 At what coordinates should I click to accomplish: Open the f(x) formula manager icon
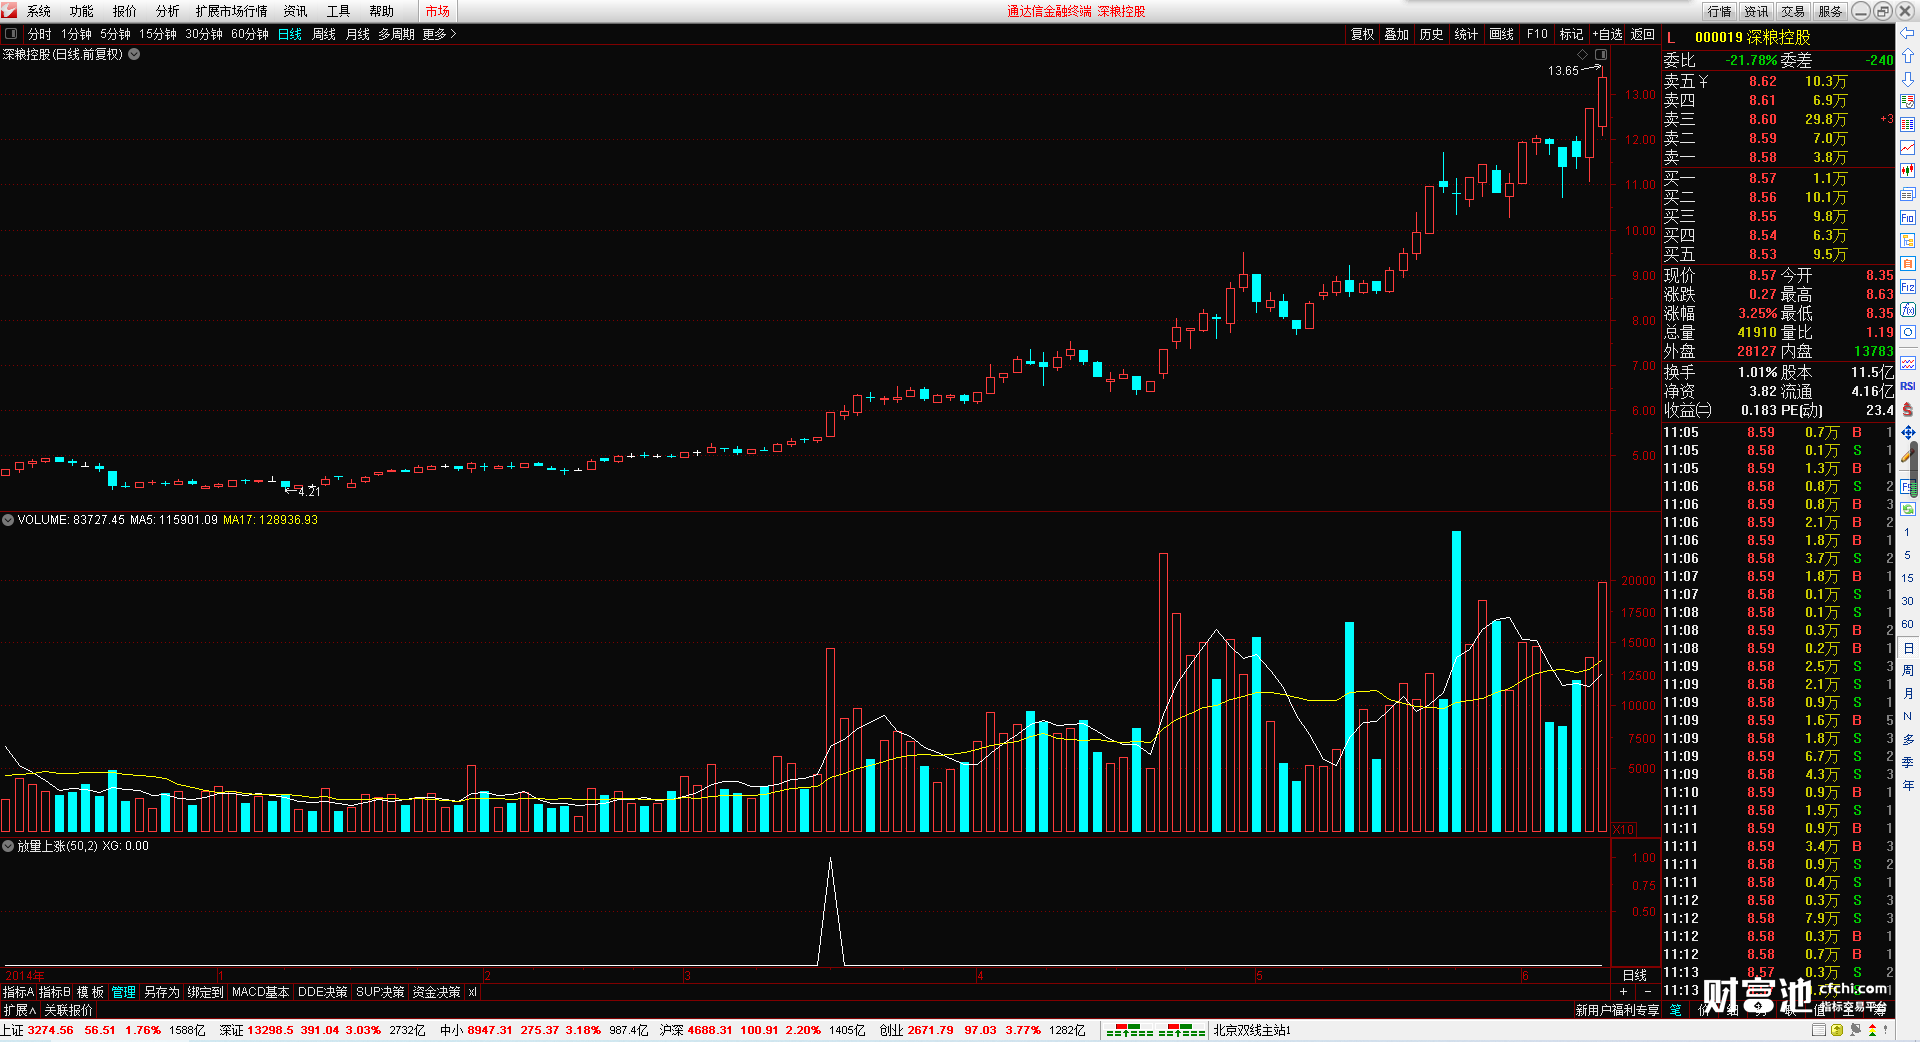pyautogui.click(x=1907, y=310)
